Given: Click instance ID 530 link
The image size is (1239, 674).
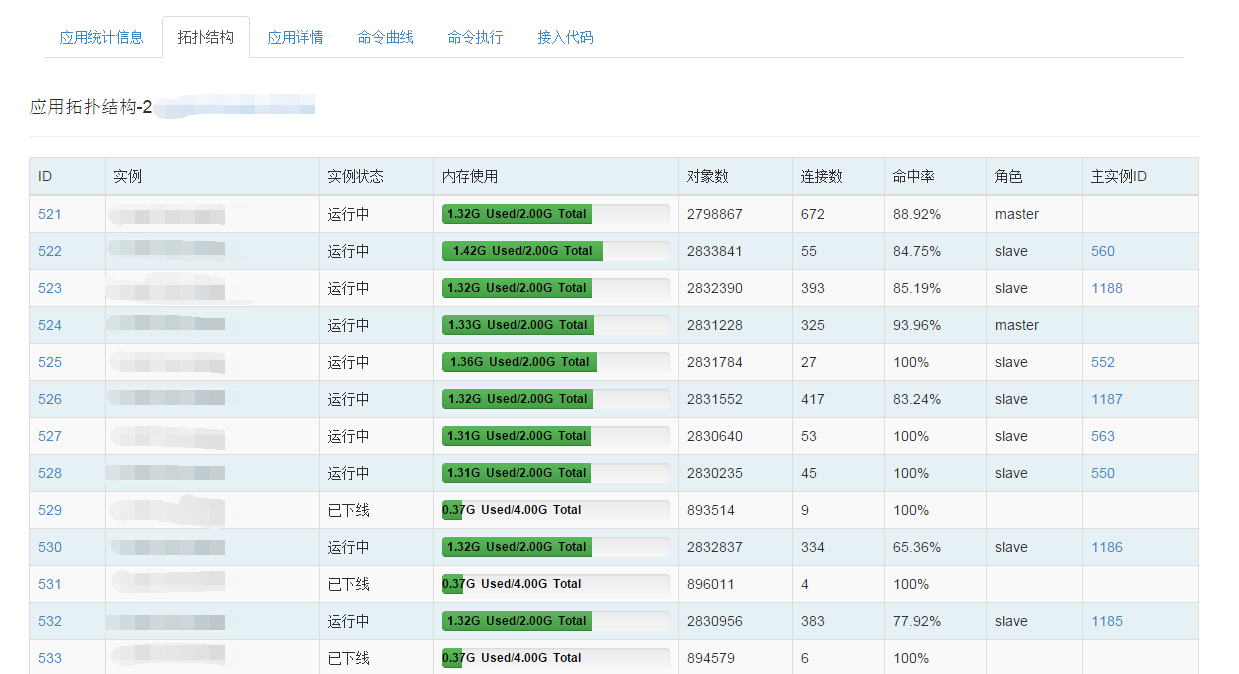Looking at the screenshot, I should 50,547.
